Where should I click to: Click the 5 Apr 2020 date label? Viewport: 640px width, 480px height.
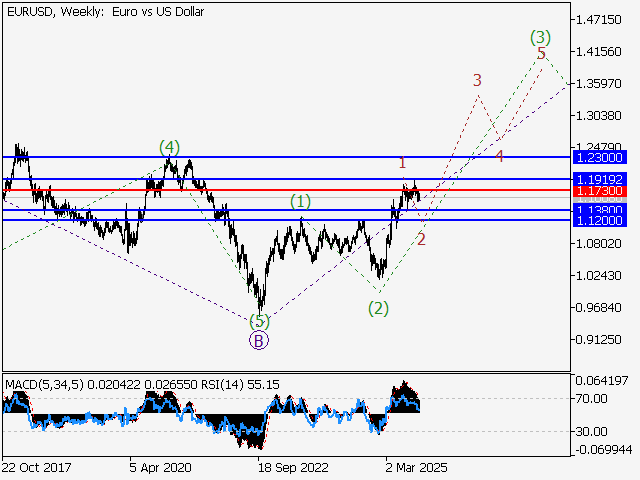tap(161, 467)
